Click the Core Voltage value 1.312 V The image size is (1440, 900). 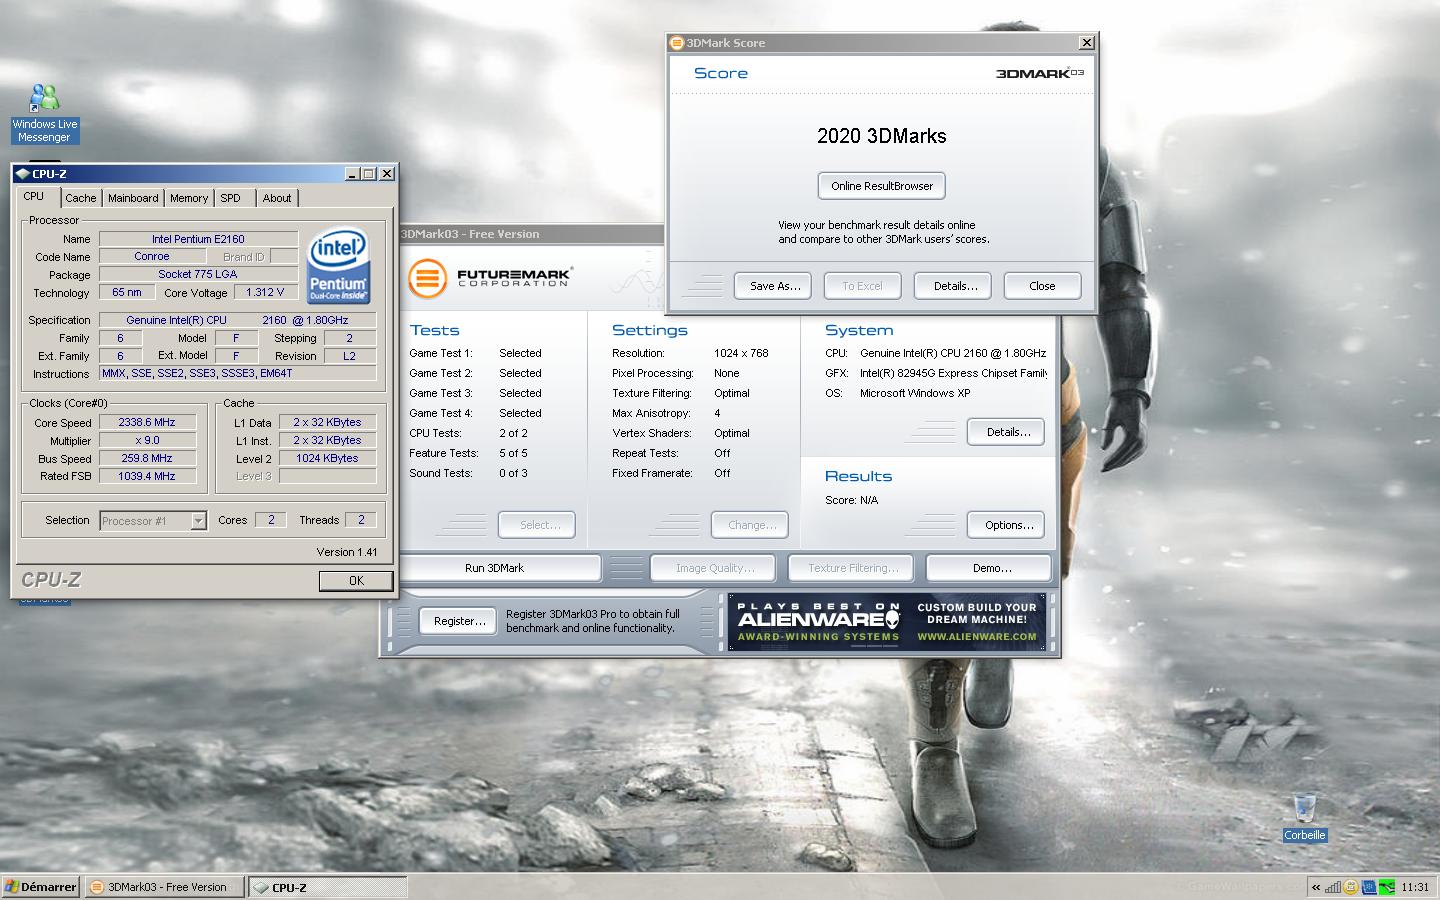tap(265, 292)
